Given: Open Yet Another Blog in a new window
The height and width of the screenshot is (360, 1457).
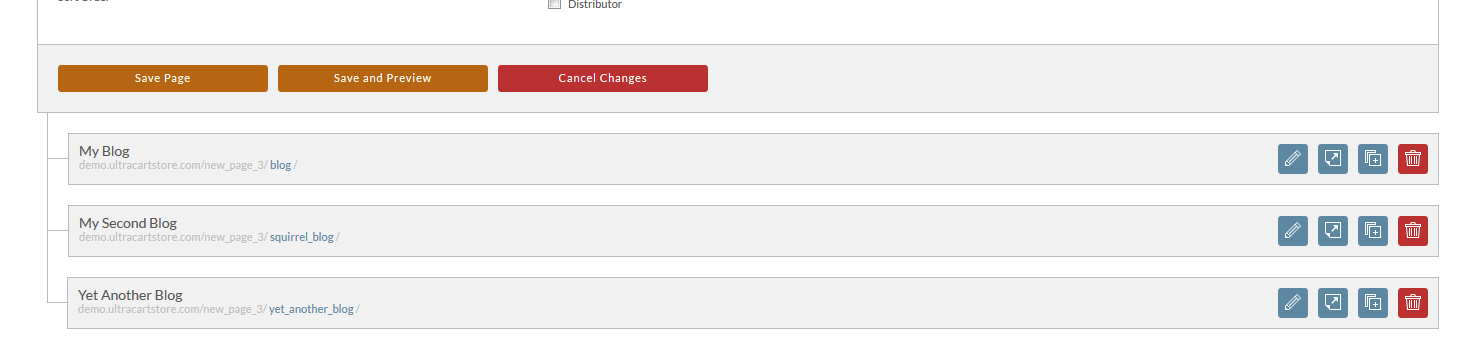Looking at the screenshot, I should coord(1333,303).
